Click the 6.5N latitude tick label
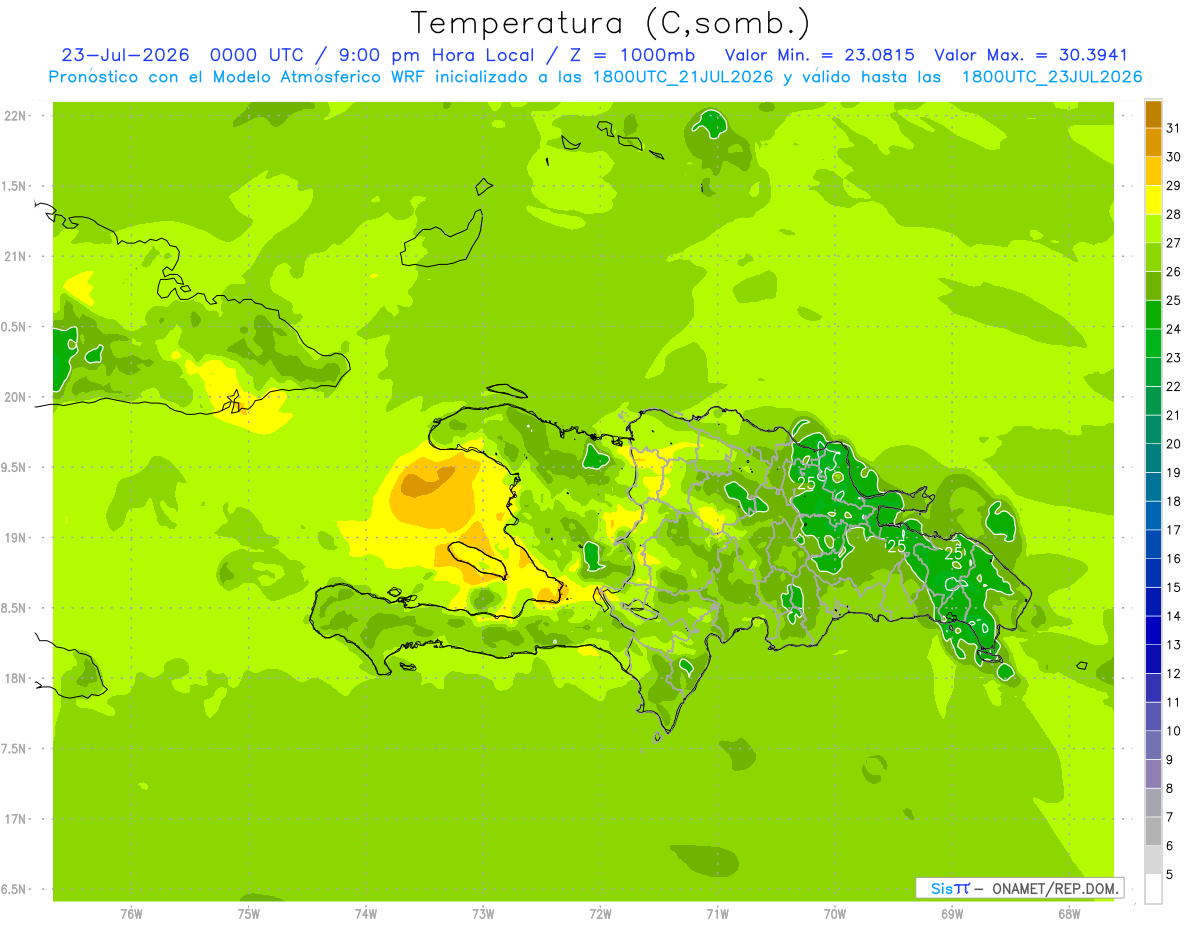Image resolution: width=1200 pixels, height=927 pixels. (15, 889)
